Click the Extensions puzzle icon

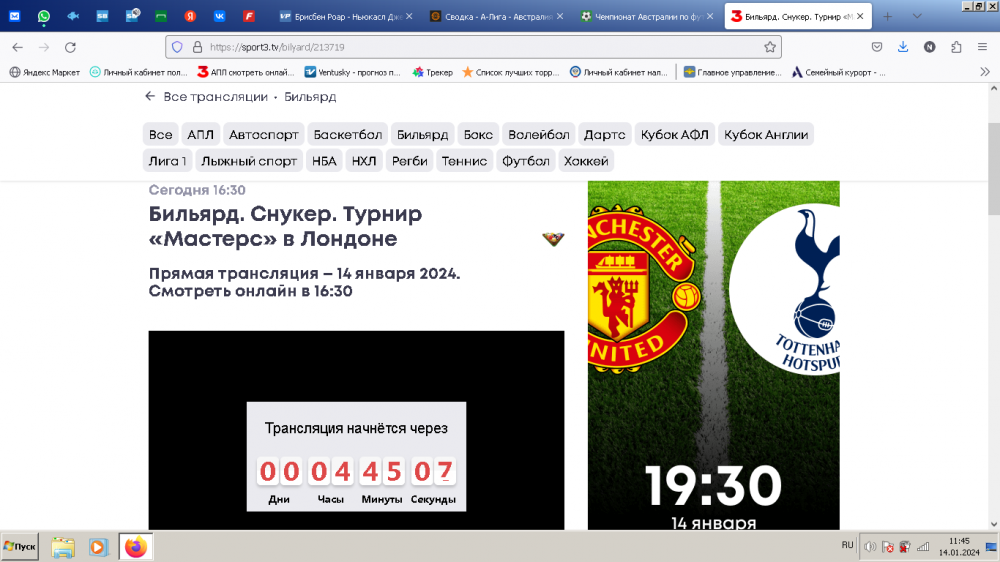956,47
